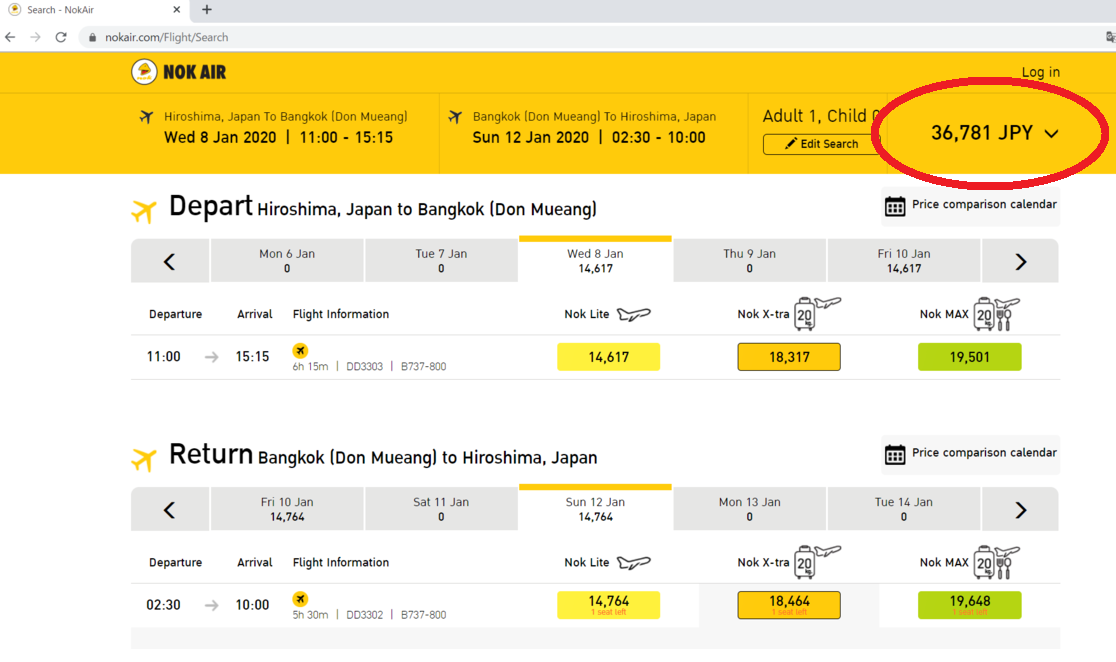Open Price comparison calendar for the Depart flight
This screenshot has width=1116, height=662.
(x=971, y=206)
